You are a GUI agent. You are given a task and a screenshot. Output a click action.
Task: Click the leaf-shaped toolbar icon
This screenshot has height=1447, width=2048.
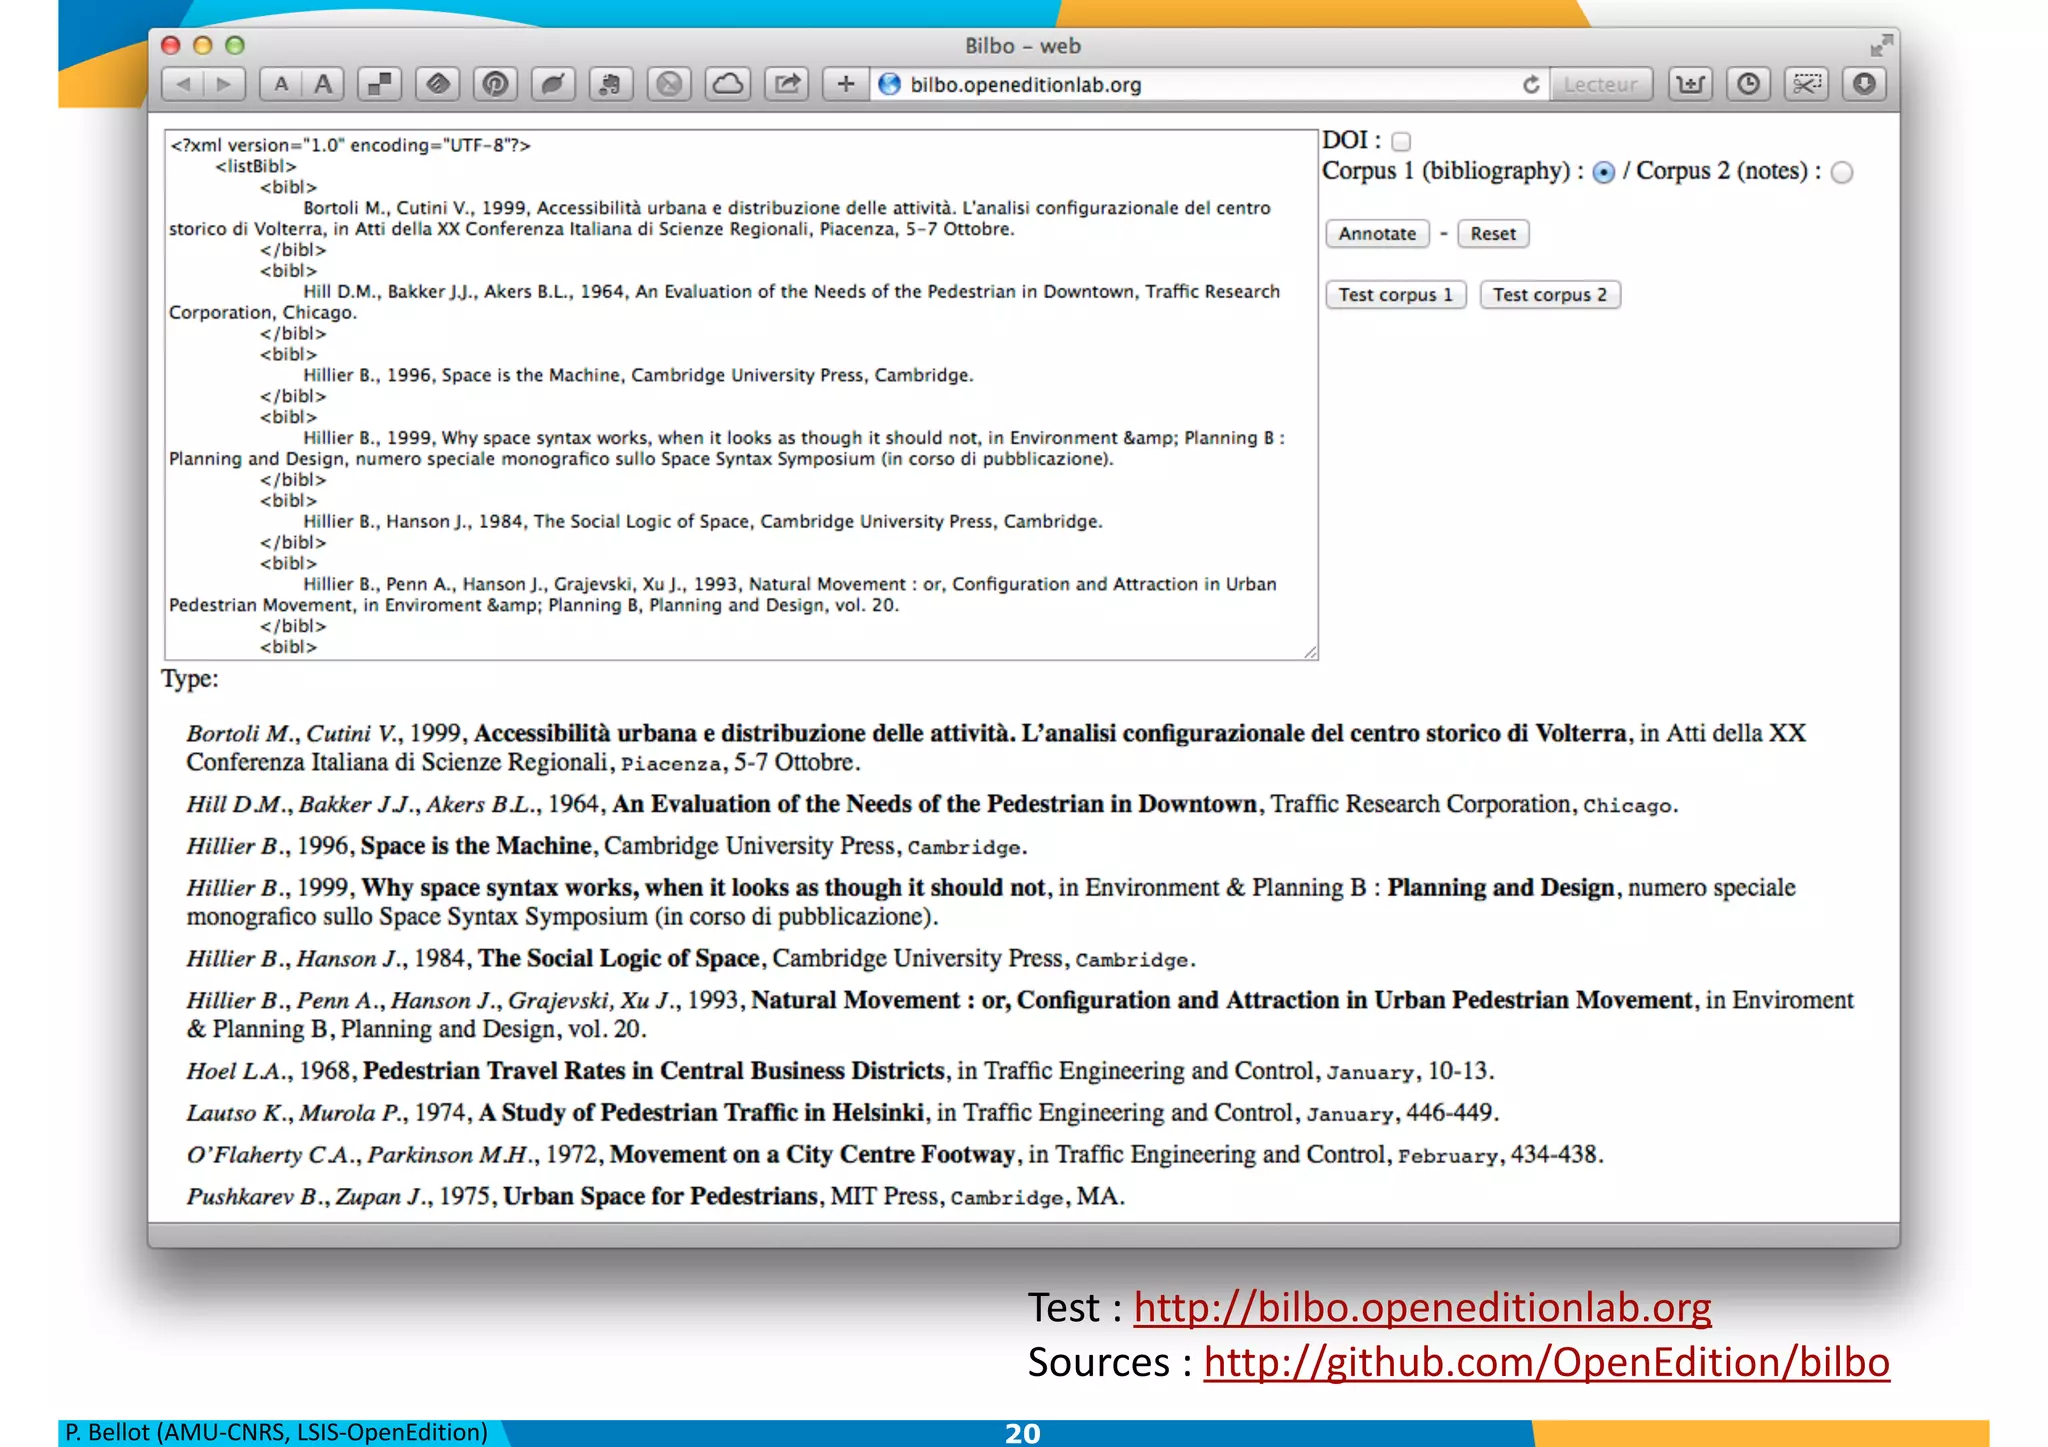553,85
